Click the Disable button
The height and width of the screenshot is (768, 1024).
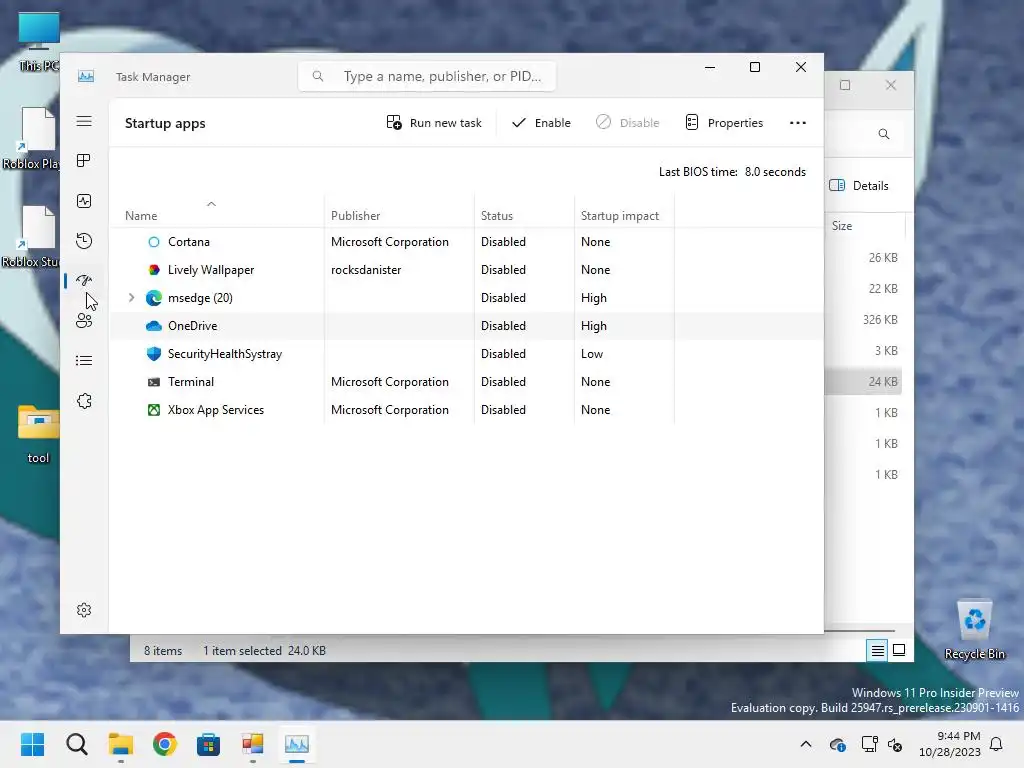click(x=627, y=123)
